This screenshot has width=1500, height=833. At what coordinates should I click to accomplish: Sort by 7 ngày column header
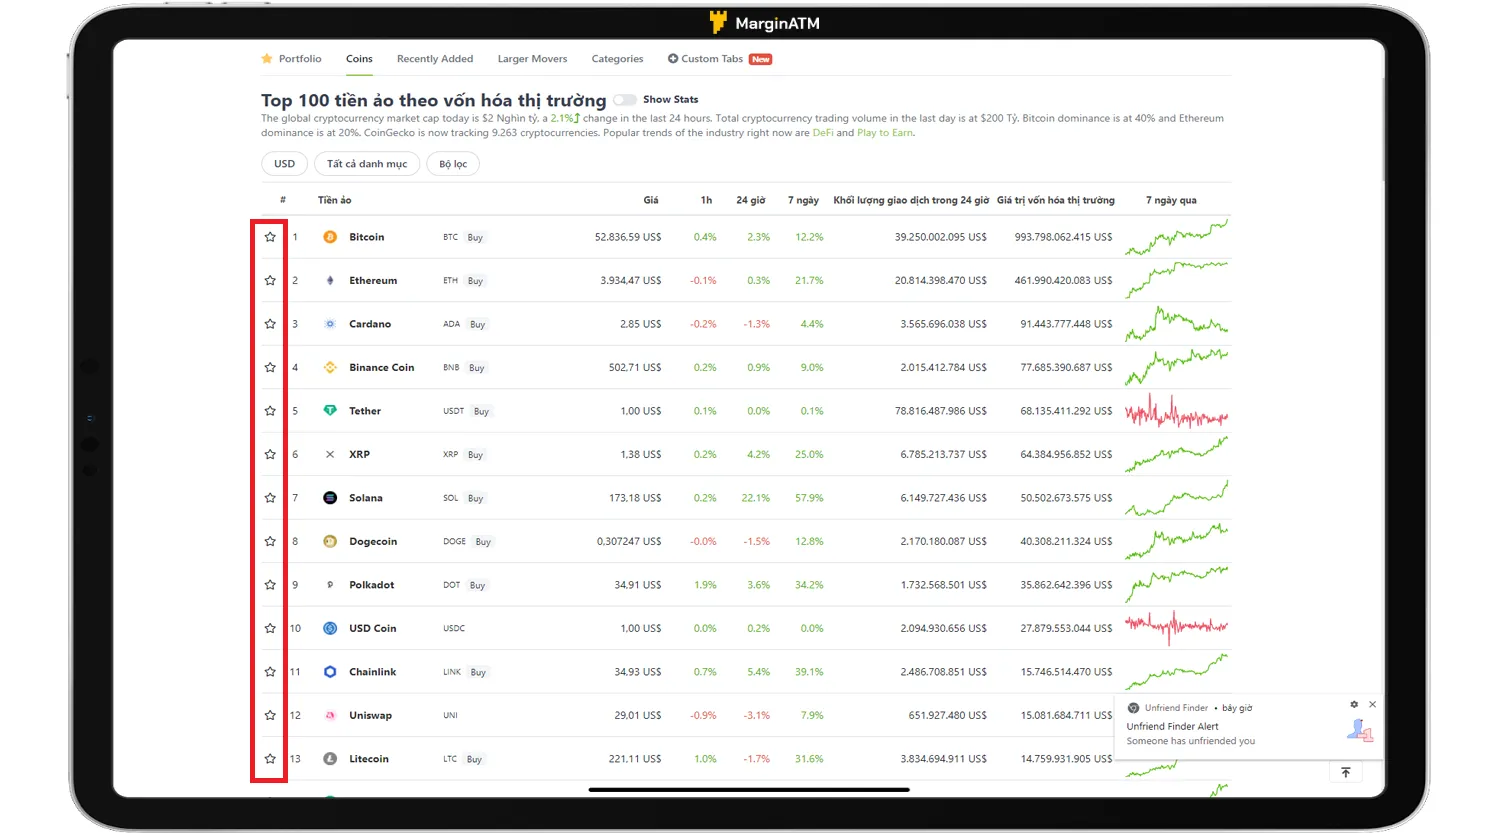(x=803, y=200)
